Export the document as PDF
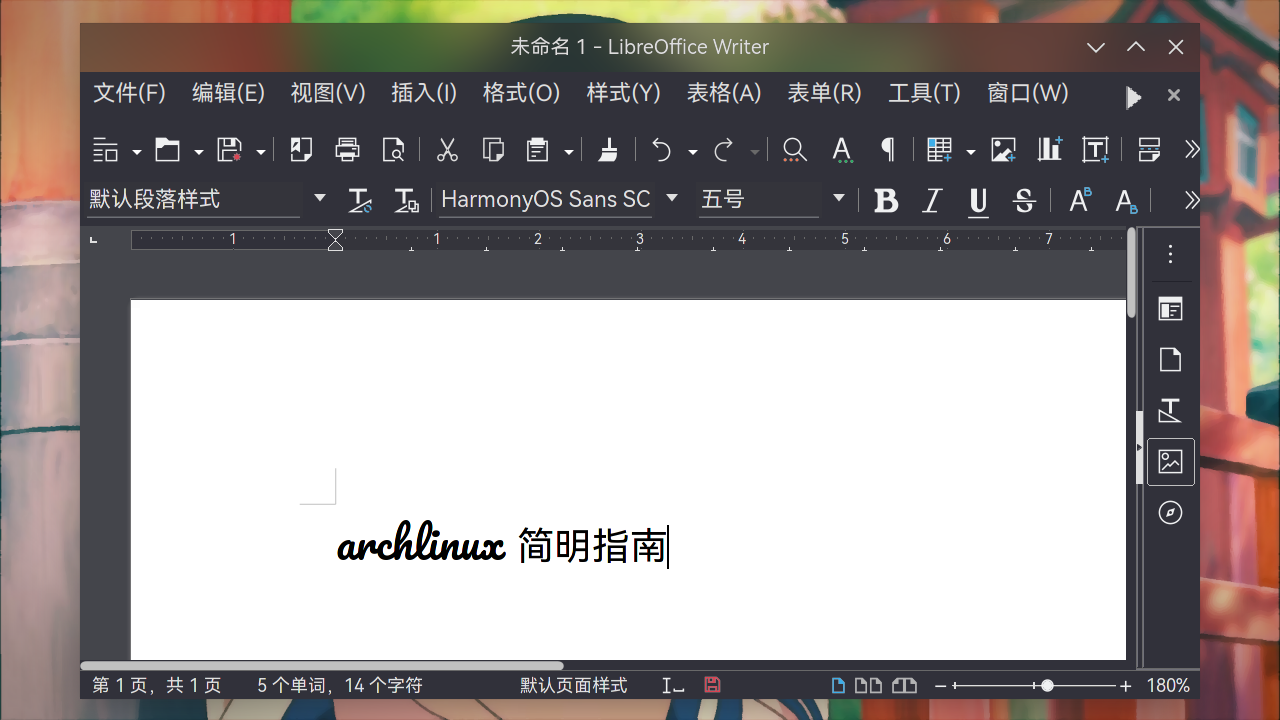The image size is (1280, 720). point(301,149)
